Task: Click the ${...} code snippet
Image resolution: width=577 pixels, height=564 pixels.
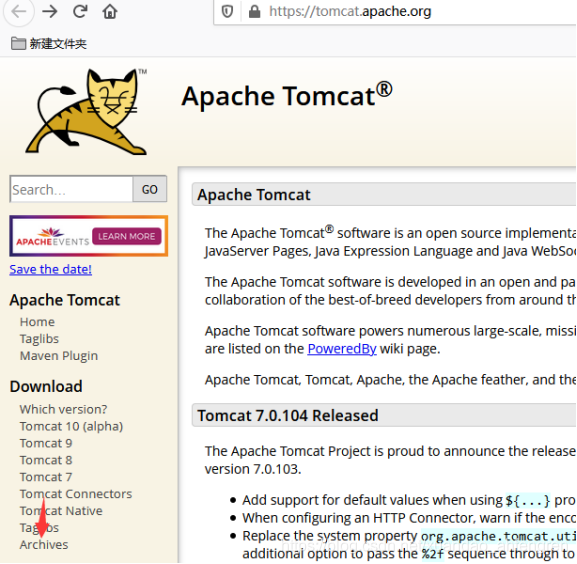Action: pyautogui.click(x=528, y=500)
